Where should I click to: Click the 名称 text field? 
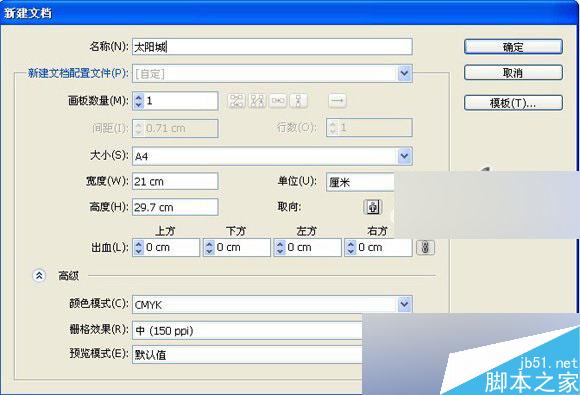(x=272, y=47)
